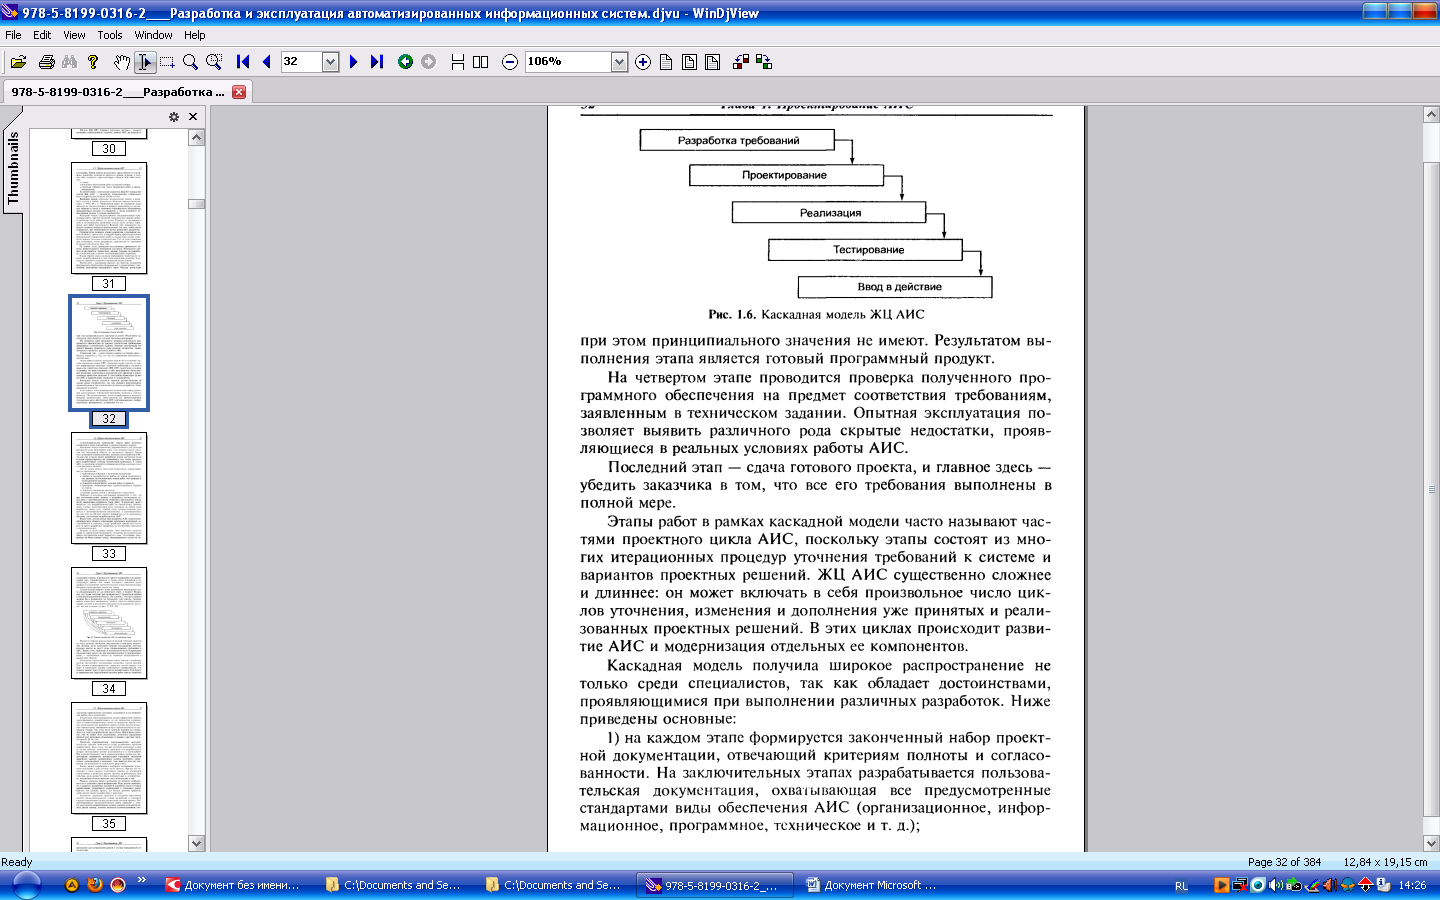Click the Zoom Out minus icon
The height and width of the screenshot is (900, 1440).
click(509, 62)
